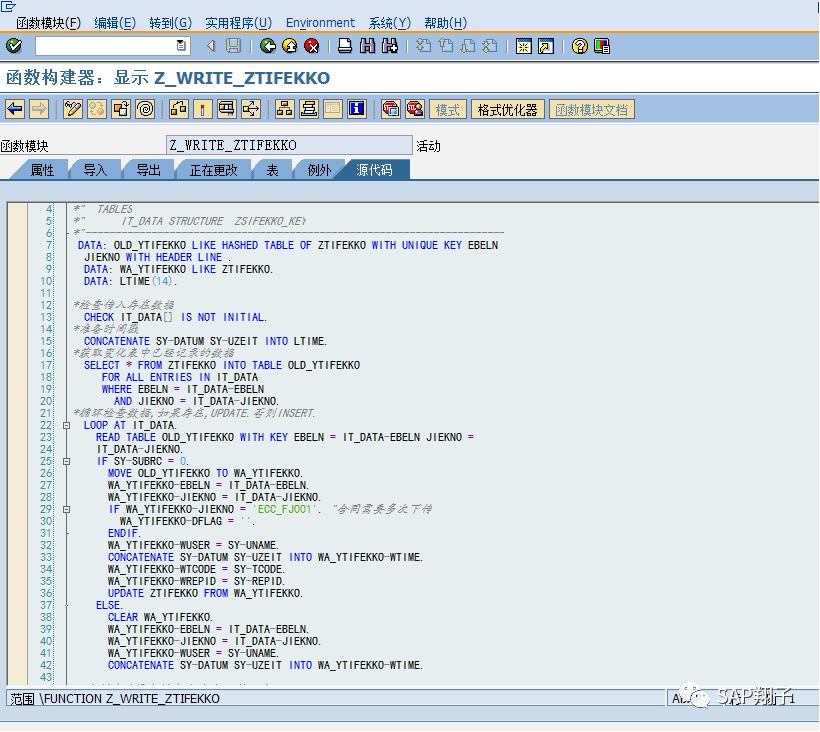
Task: Click the 函数模块文档 button
Action: pyautogui.click(x=591, y=110)
